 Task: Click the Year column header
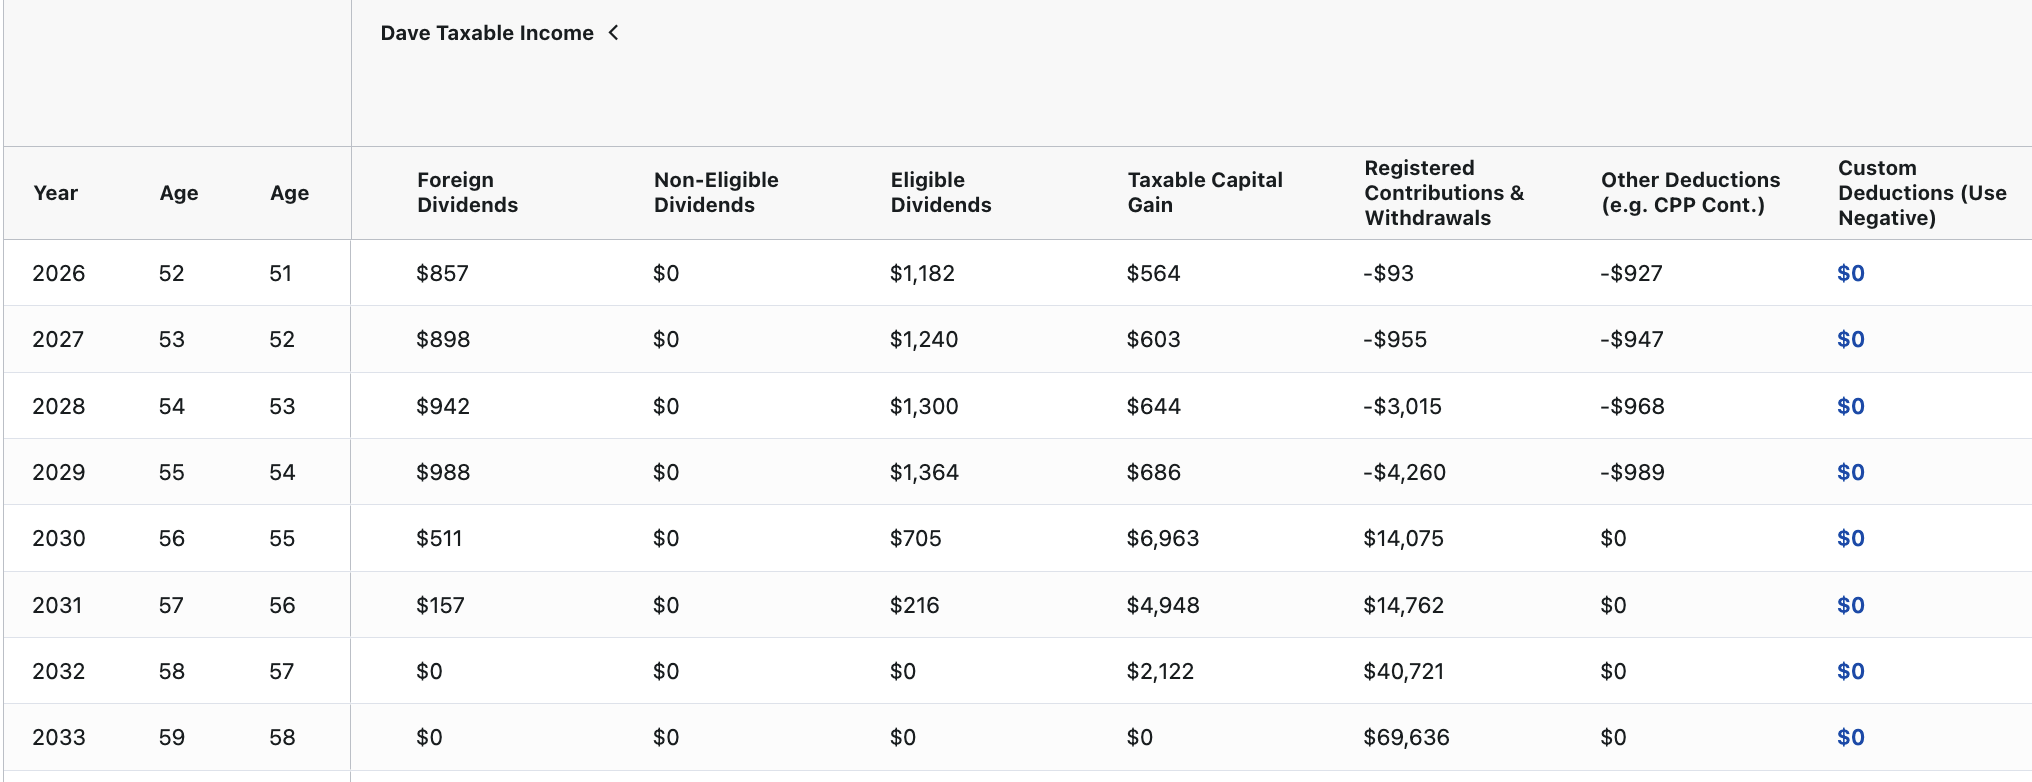pyautogui.click(x=55, y=193)
